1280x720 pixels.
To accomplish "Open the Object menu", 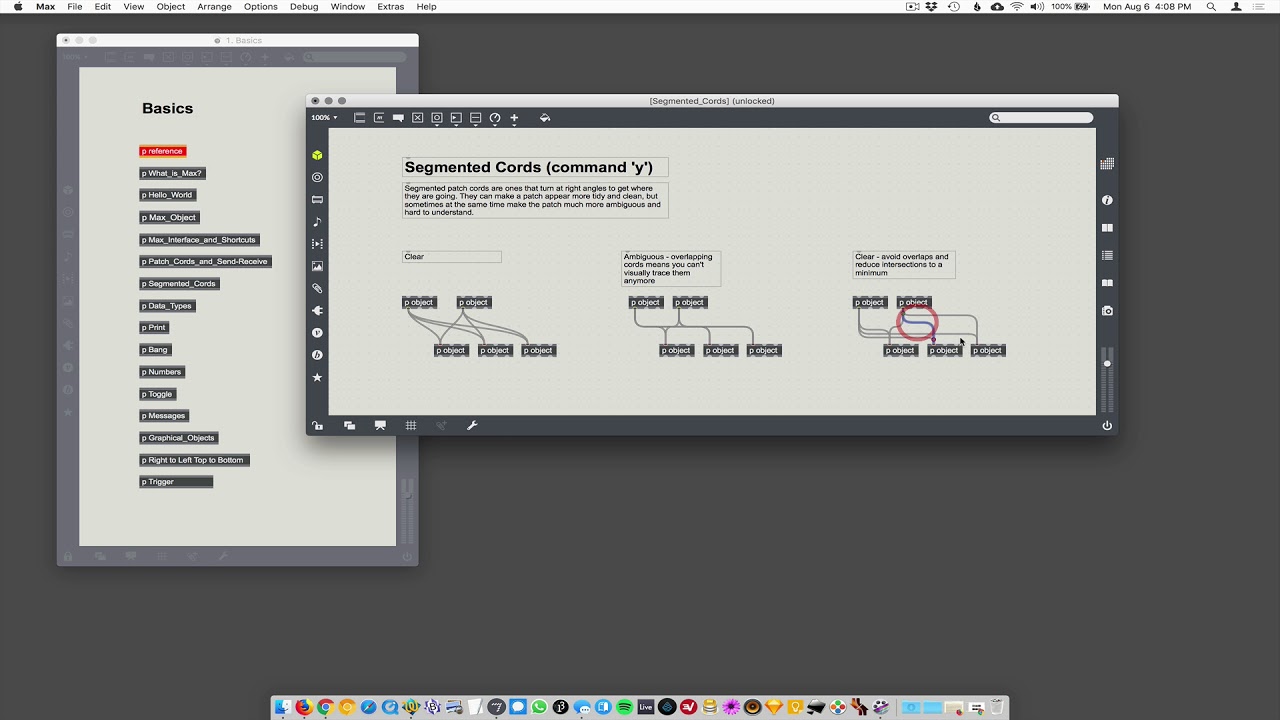I will [x=171, y=7].
